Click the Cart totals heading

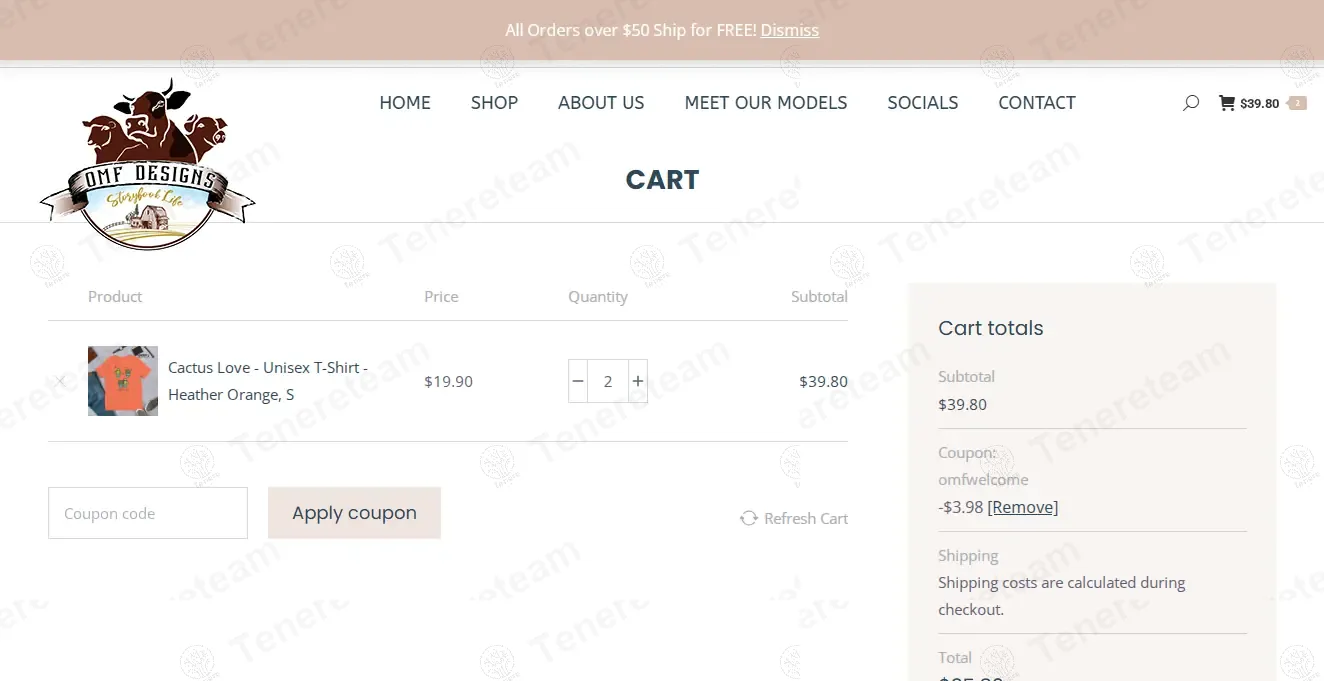click(x=991, y=328)
